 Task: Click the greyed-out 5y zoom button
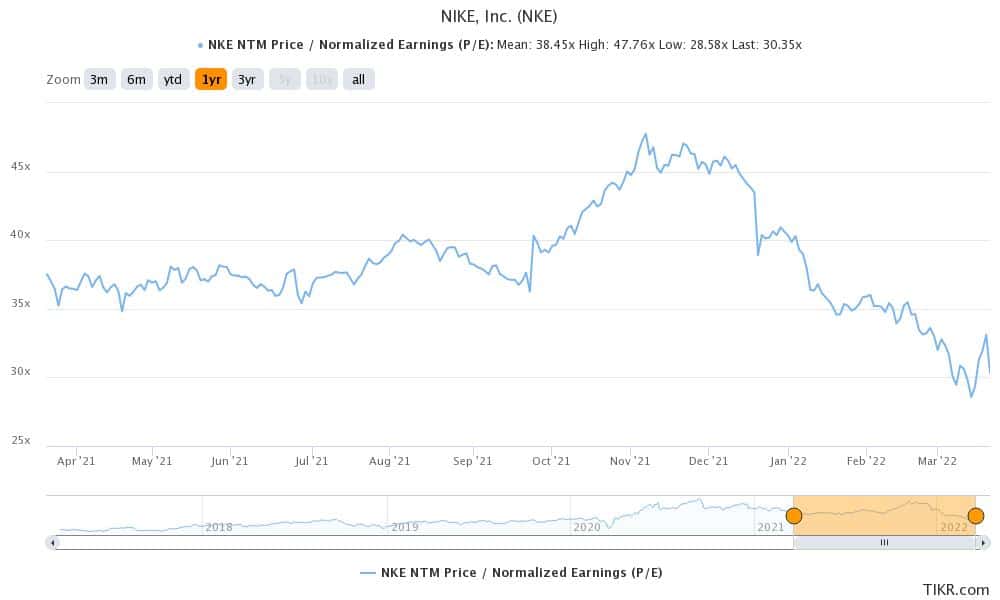click(284, 80)
